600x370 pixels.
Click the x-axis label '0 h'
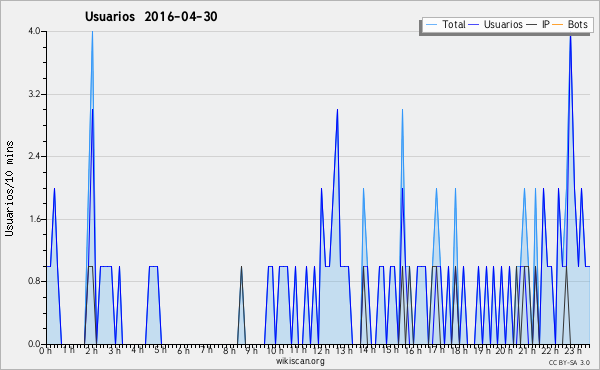pos(45,350)
